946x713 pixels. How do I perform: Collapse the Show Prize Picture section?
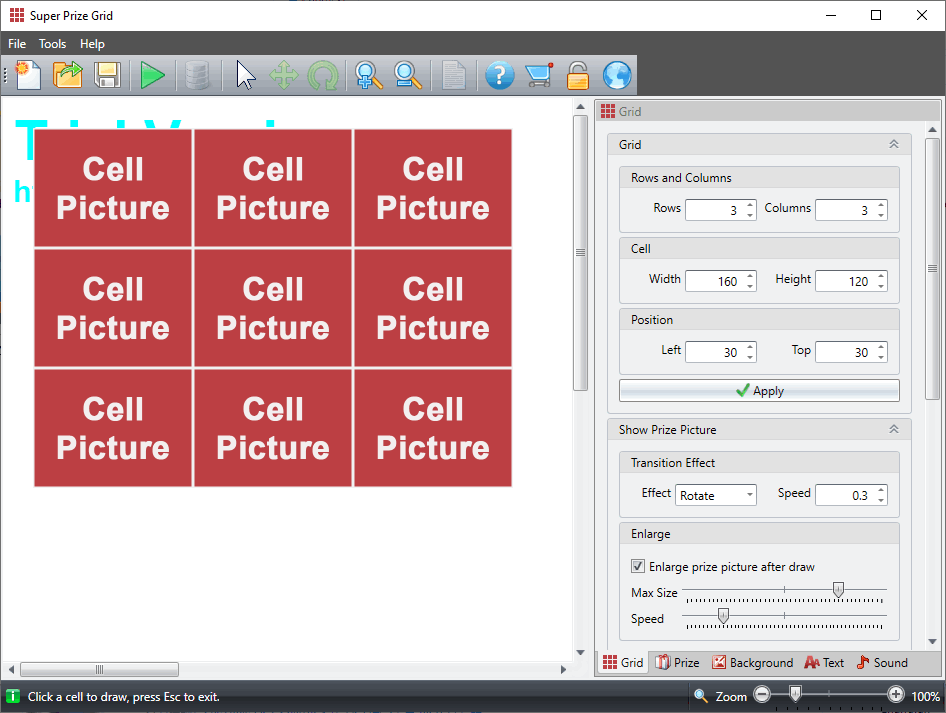click(x=894, y=430)
